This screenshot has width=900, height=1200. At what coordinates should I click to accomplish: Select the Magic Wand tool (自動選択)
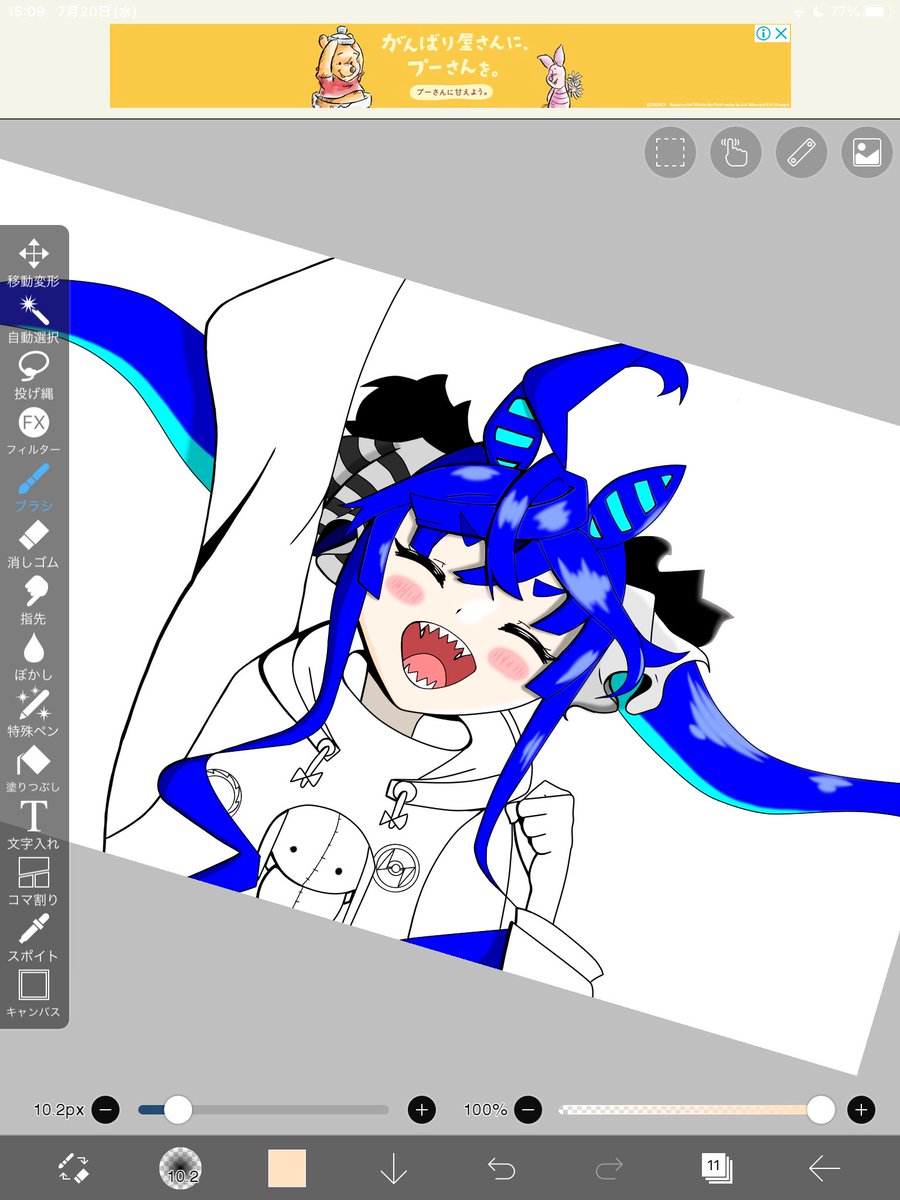(x=34, y=318)
